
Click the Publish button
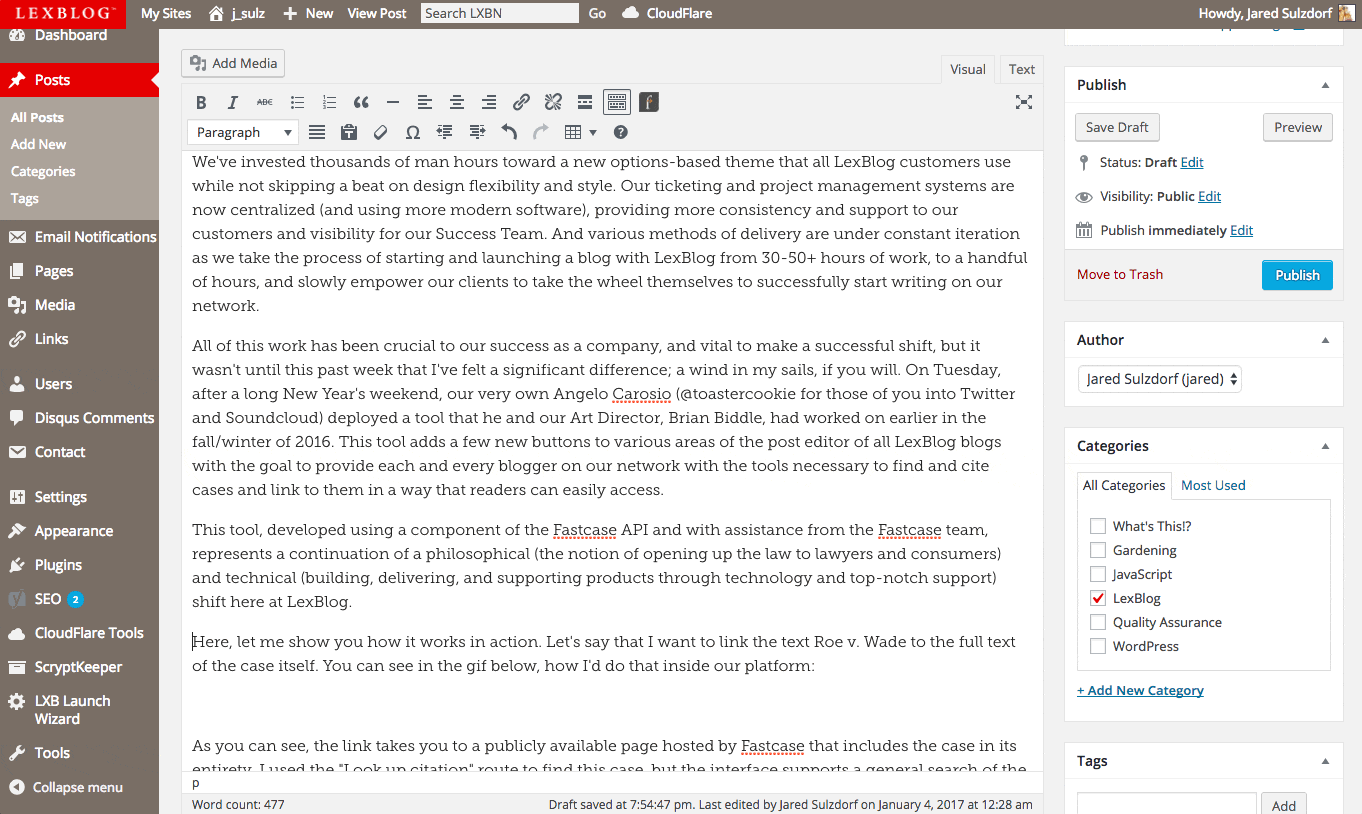pyautogui.click(x=1297, y=275)
